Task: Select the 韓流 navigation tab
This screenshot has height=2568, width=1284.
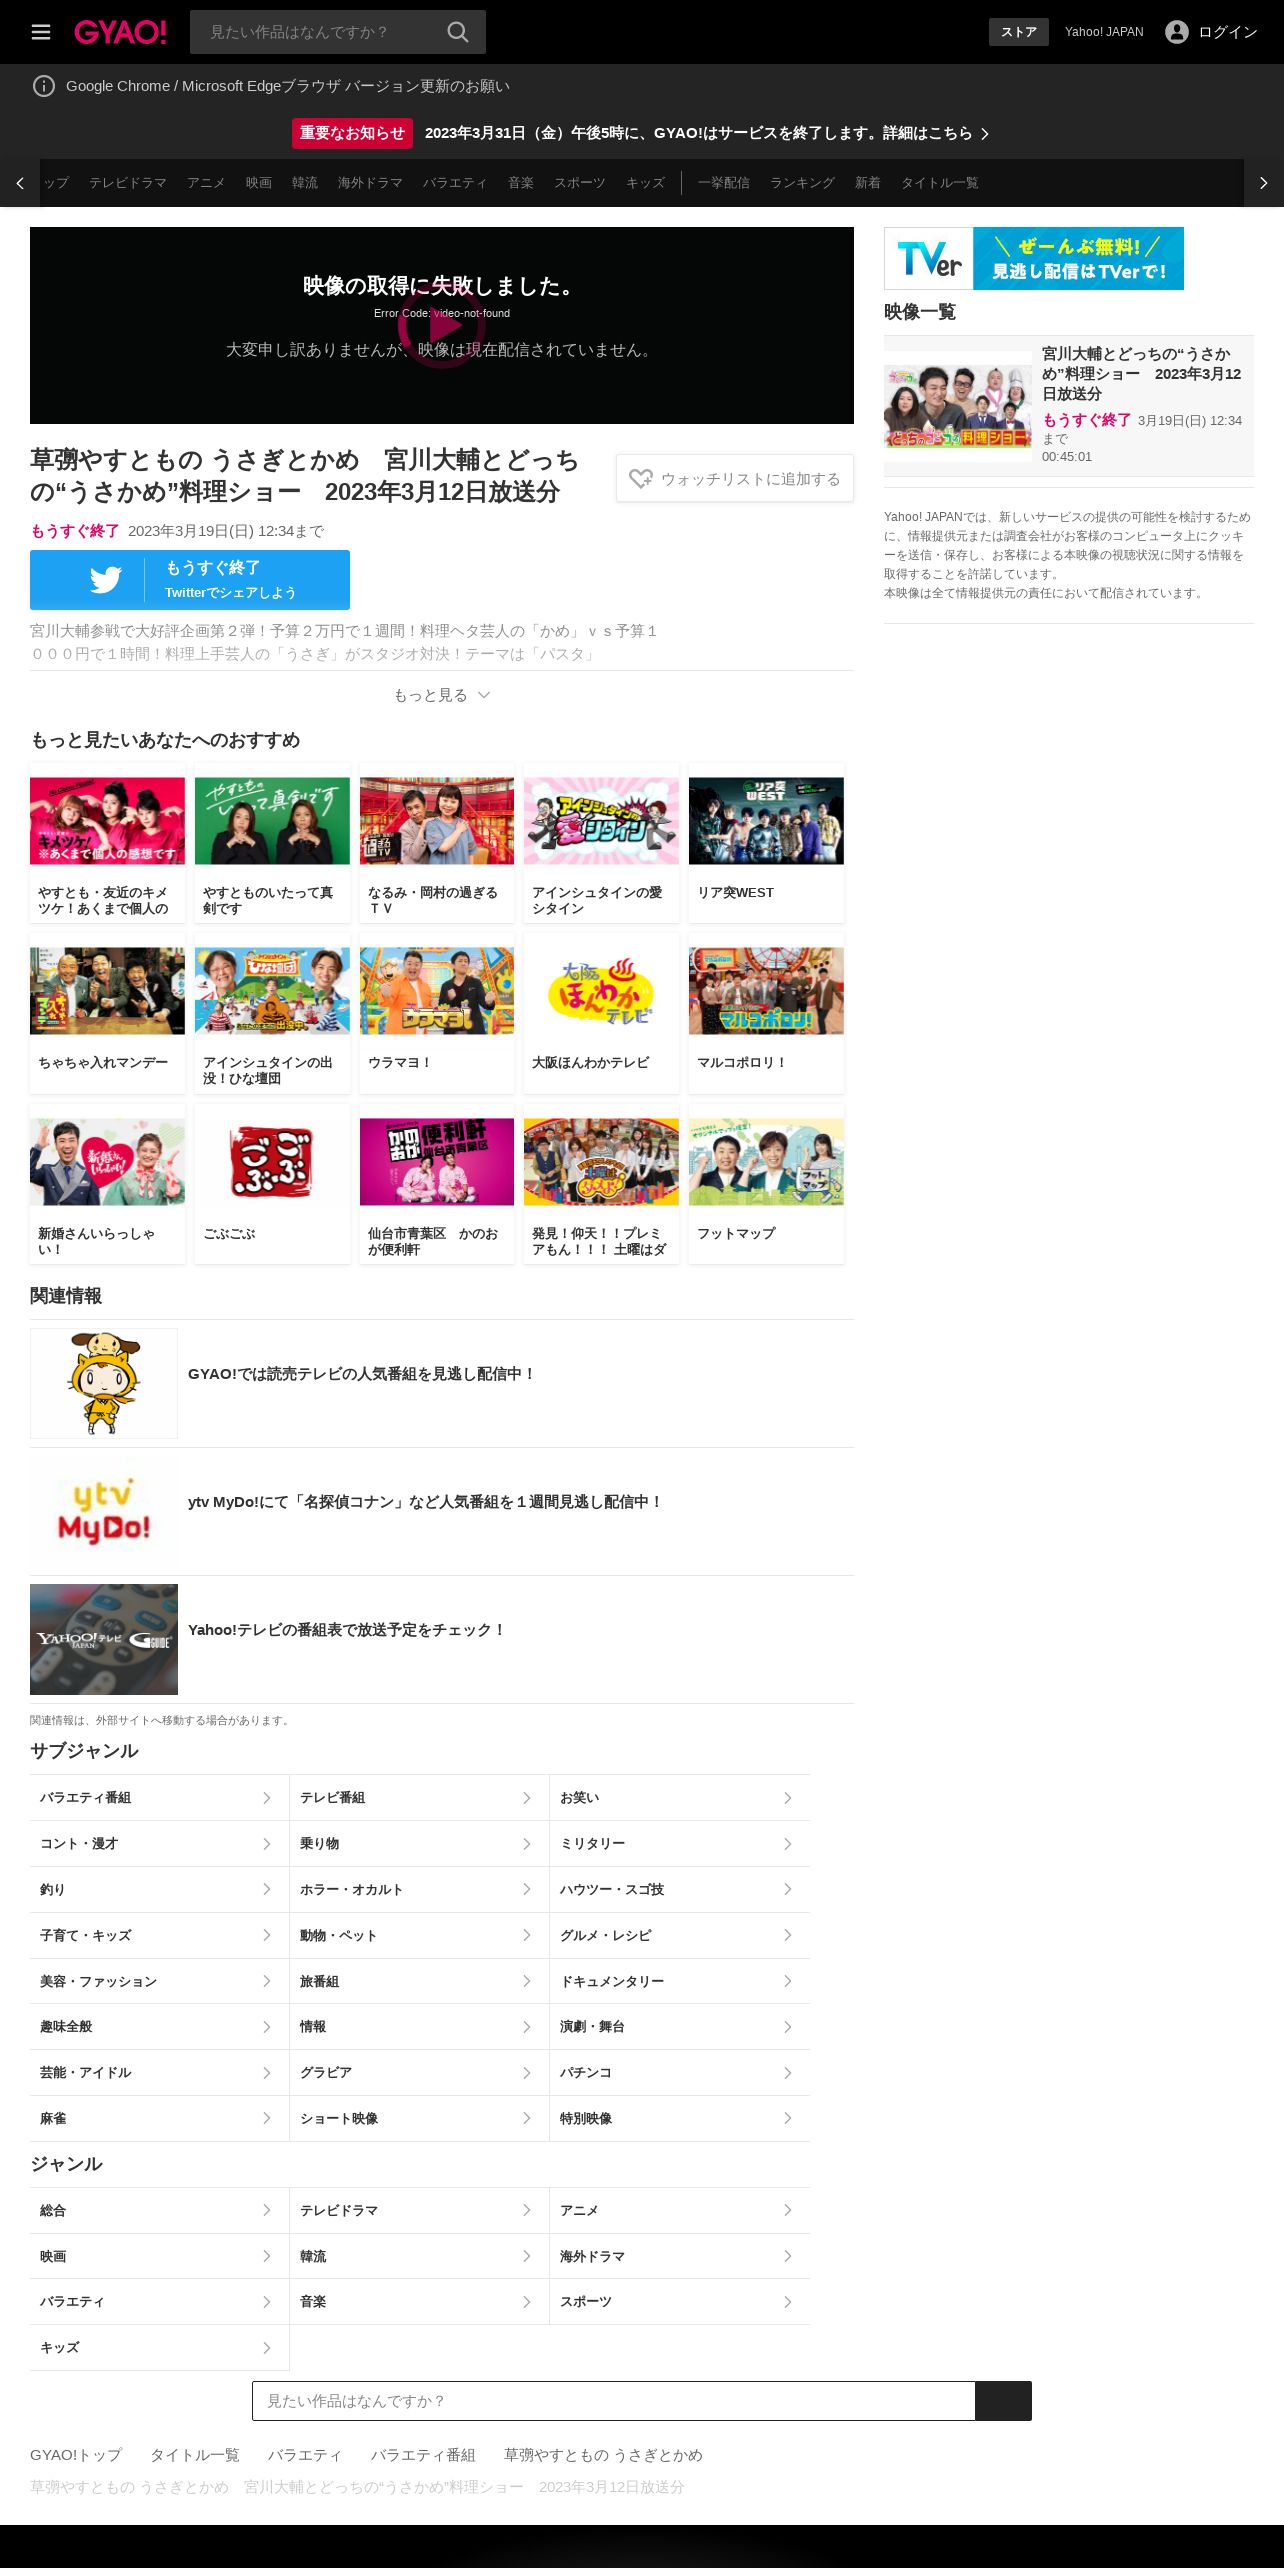Action: pos(305,183)
